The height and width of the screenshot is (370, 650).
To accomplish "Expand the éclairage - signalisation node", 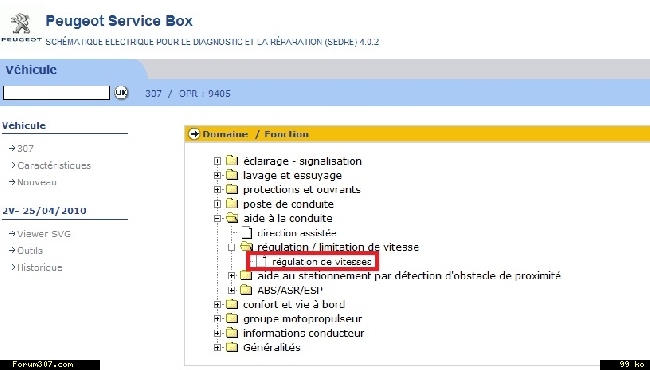I will (217, 161).
